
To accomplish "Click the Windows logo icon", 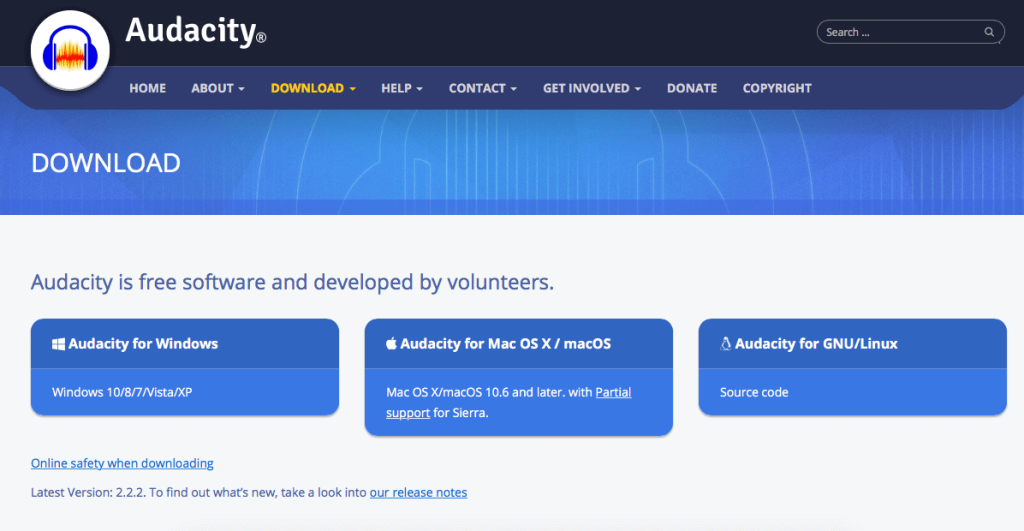I will (x=58, y=344).
